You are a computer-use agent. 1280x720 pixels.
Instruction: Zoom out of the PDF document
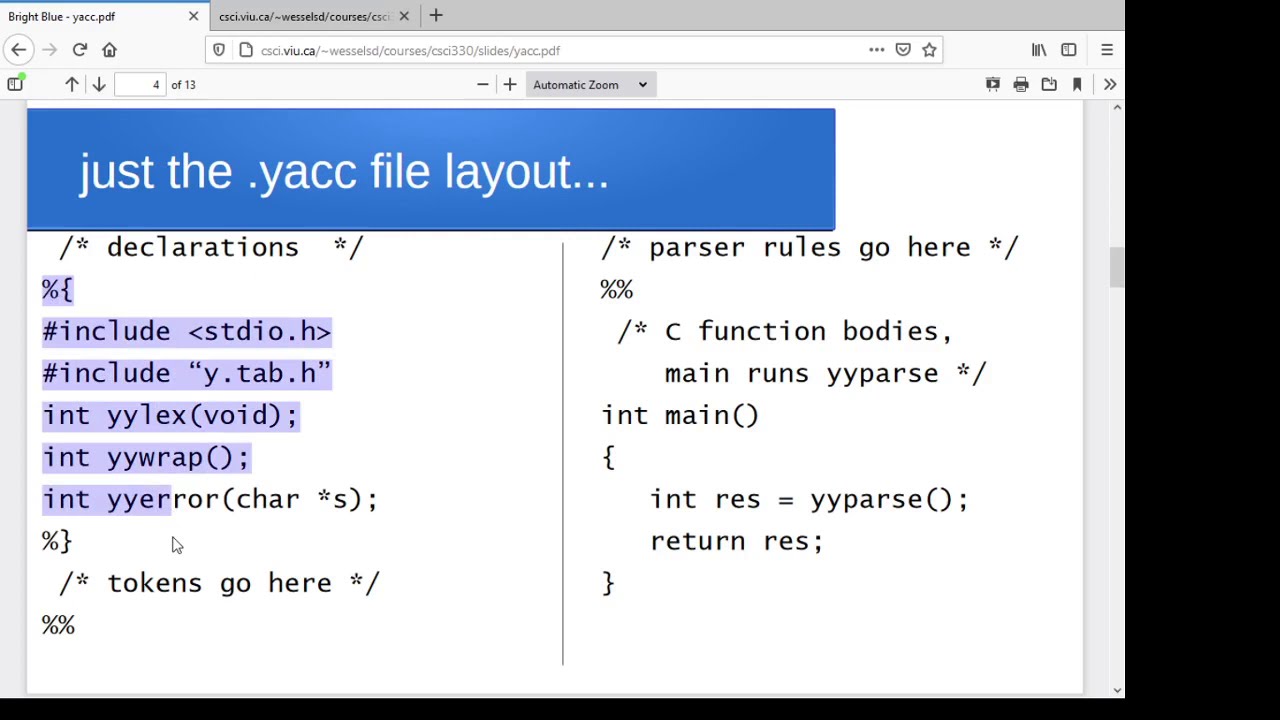(483, 85)
